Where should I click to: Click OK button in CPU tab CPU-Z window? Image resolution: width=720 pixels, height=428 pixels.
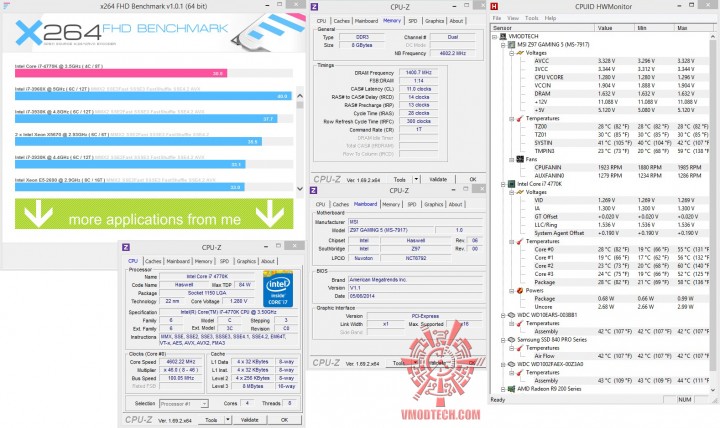(x=285, y=420)
